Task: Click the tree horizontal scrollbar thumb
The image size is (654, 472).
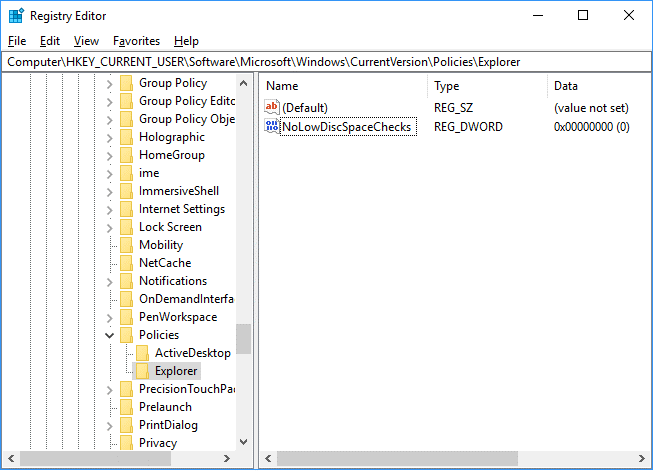Action: (96, 459)
